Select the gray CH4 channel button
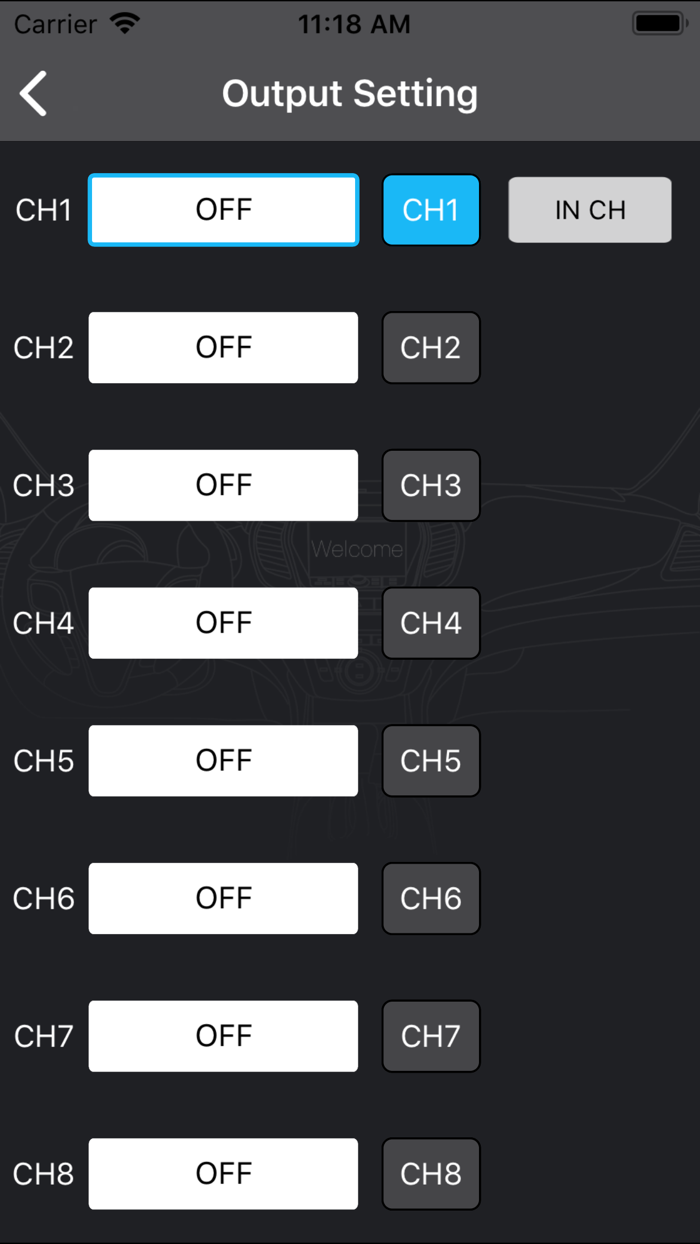 (x=431, y=623)
